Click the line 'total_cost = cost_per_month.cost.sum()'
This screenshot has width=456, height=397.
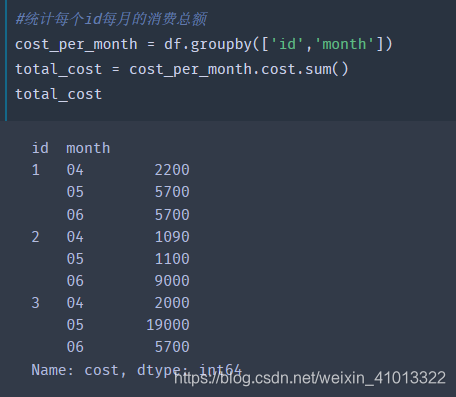click(182, 69)
